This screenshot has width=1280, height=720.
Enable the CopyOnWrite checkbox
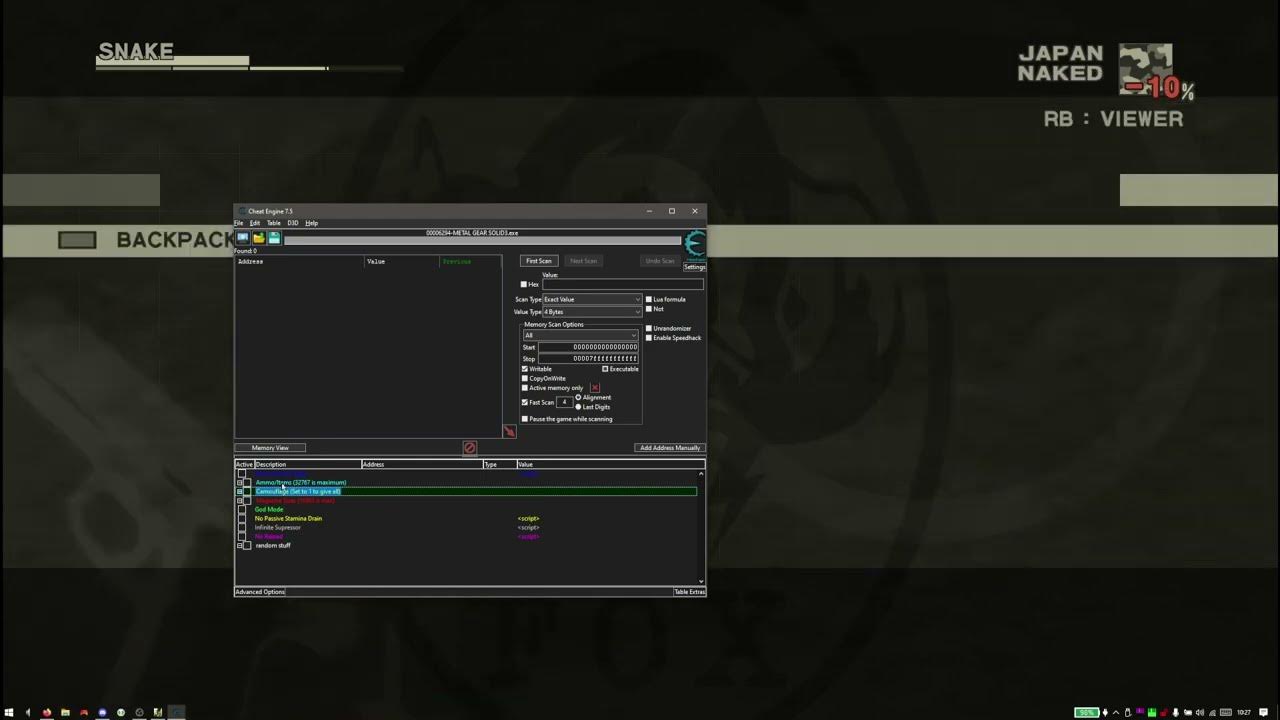coord(525,379)
